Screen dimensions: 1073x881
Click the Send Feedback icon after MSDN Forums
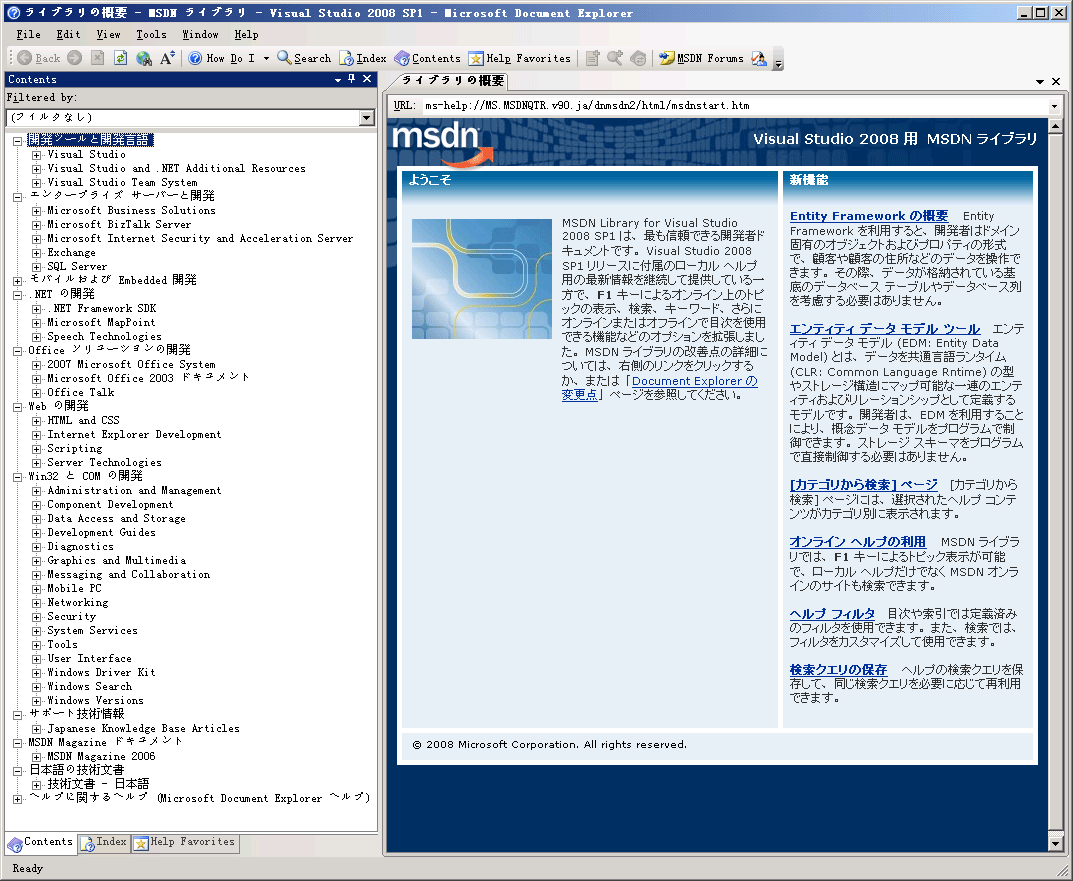click(x=759, y=58)
